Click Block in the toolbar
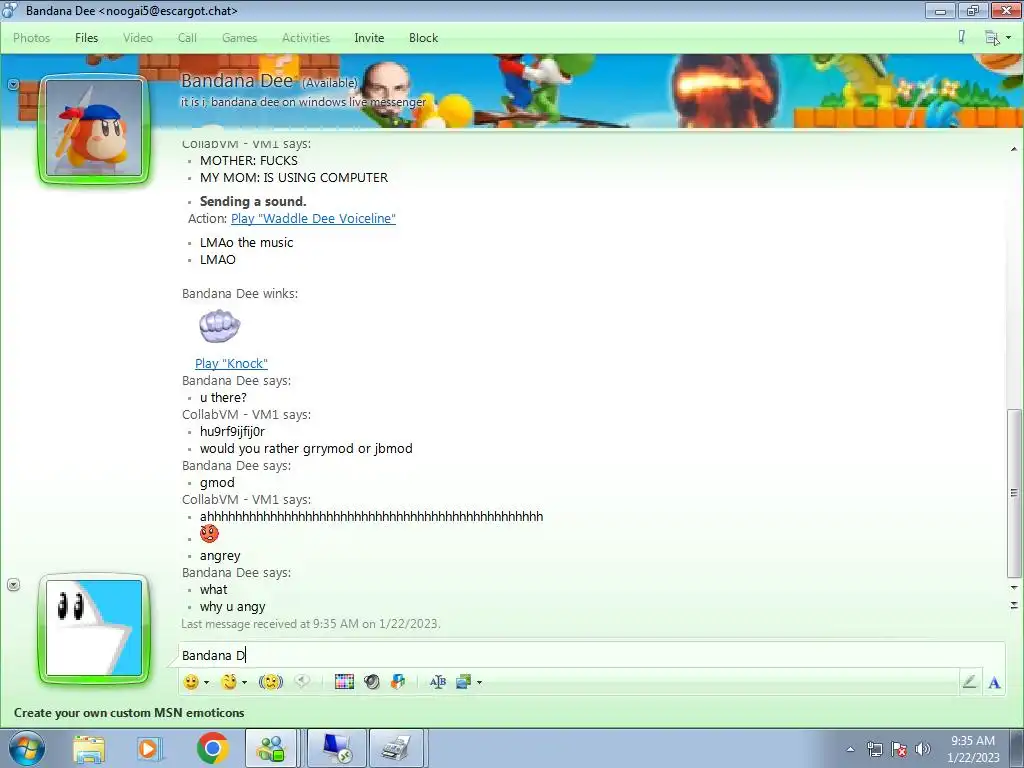This screenshot has height=768, width=1024. [423, 38]
